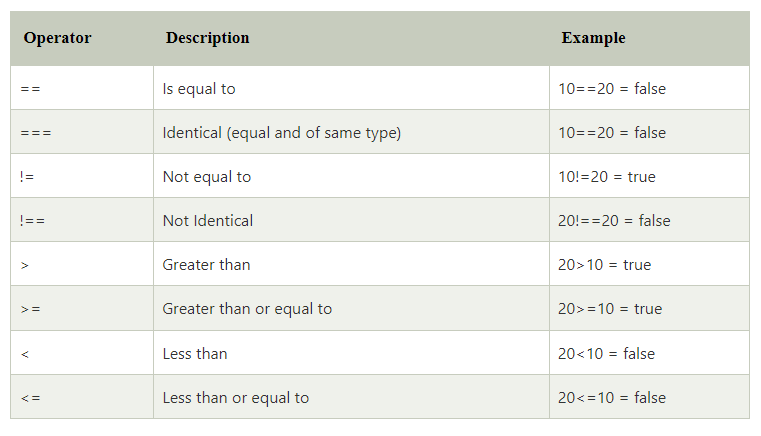
Task: Select the "Not equal to" description
Action: click(207, 177)
